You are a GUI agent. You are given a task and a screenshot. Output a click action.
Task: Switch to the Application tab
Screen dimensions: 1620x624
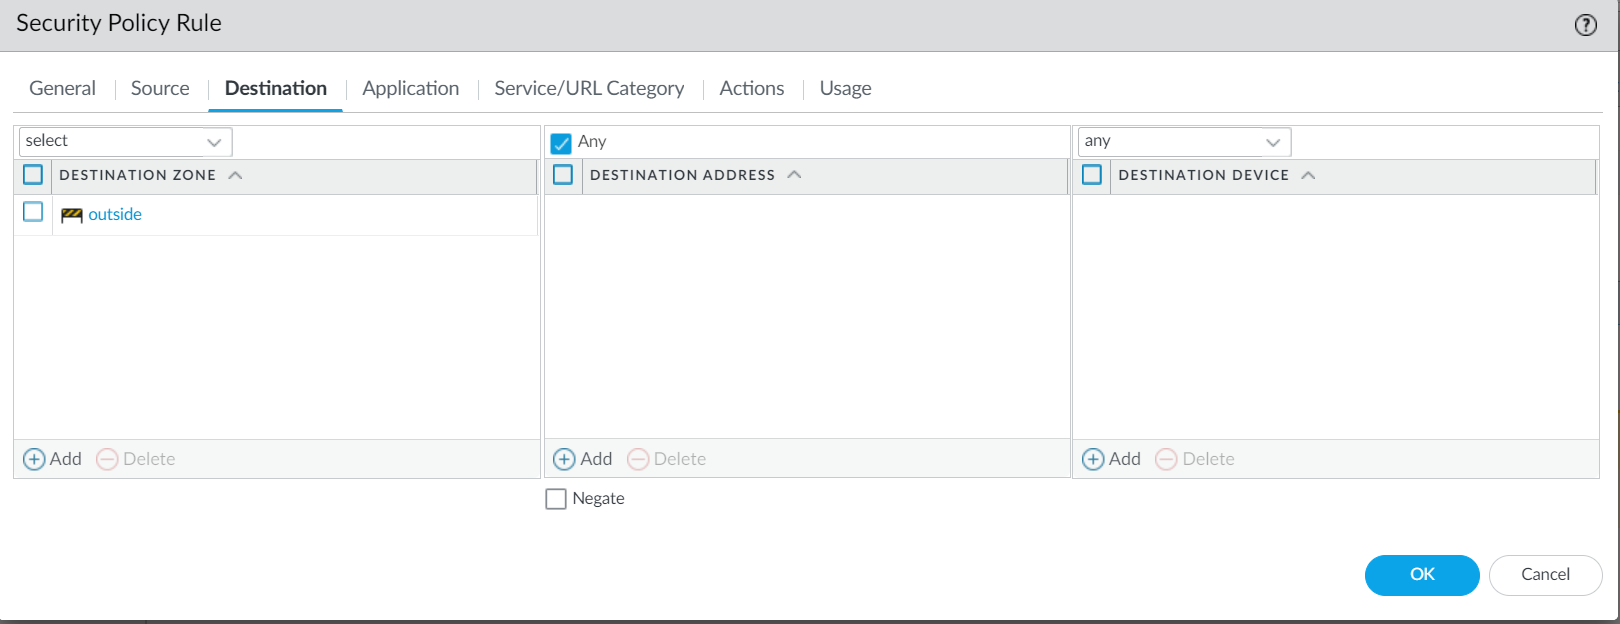[x=410, y=88]
